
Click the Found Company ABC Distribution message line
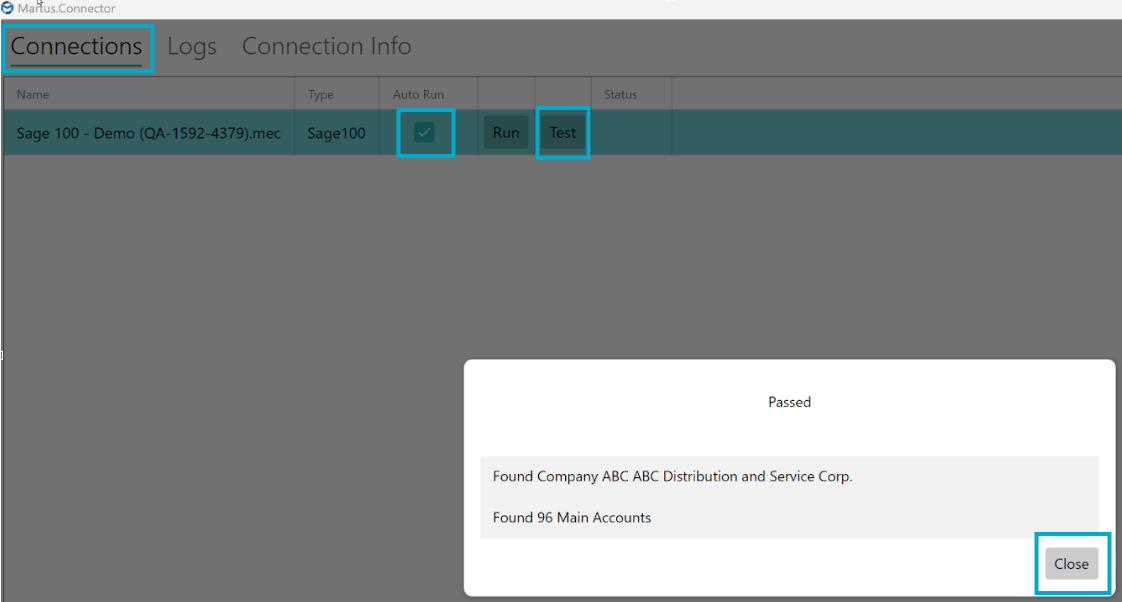pos(673,477)
